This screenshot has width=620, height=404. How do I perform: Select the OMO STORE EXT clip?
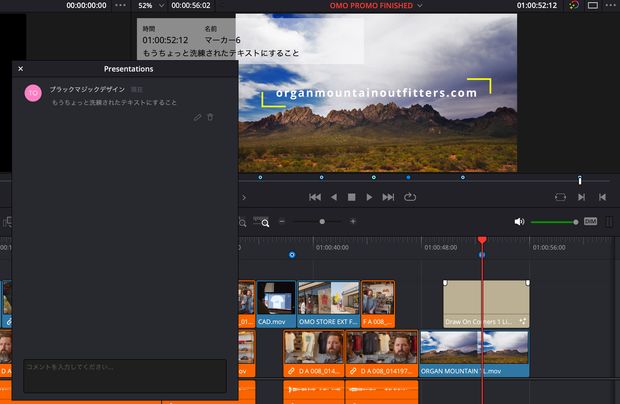(x=329, y=304)
